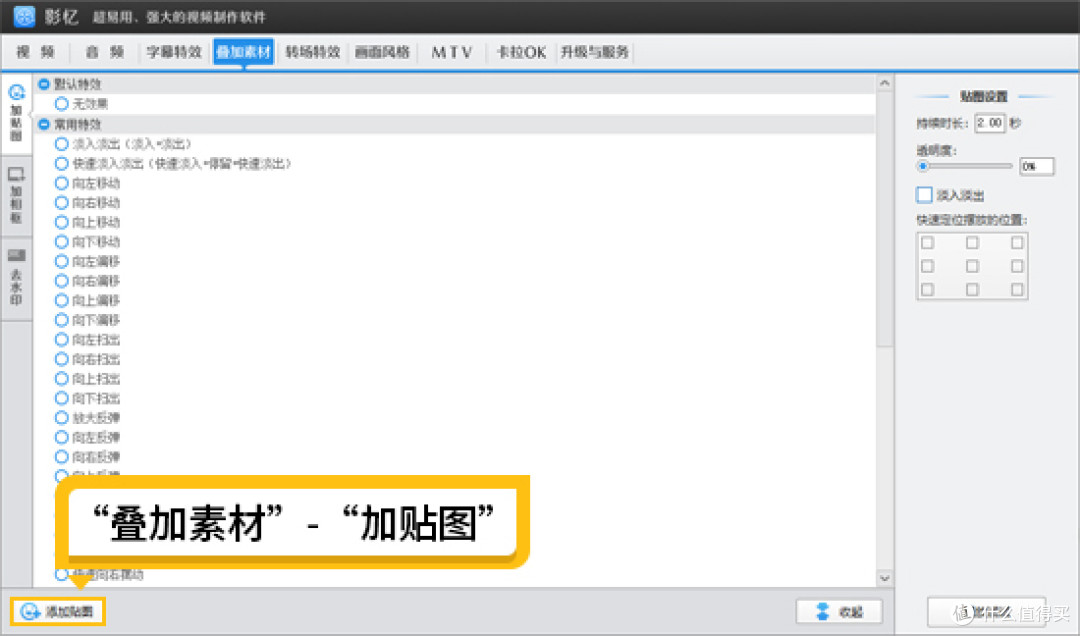
Task: Open the 升级与服务 tab
Action: pos(594,52)
